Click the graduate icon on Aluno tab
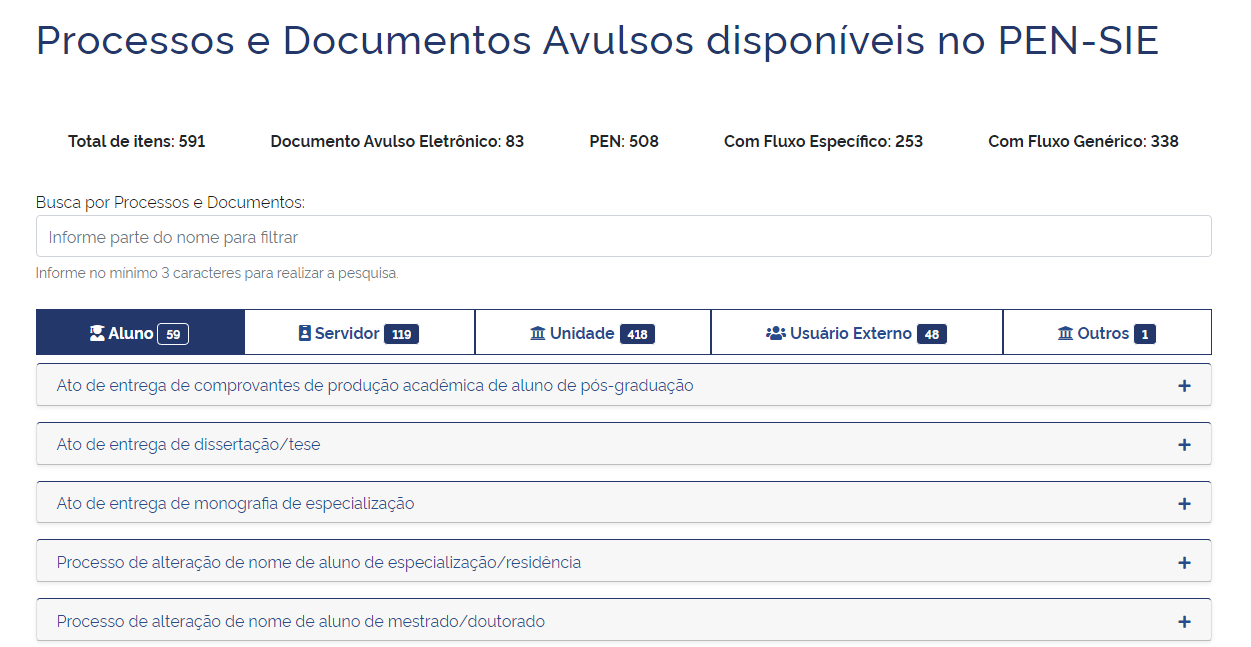Viewport: 1251px width, 647px height. click(97, 334)
